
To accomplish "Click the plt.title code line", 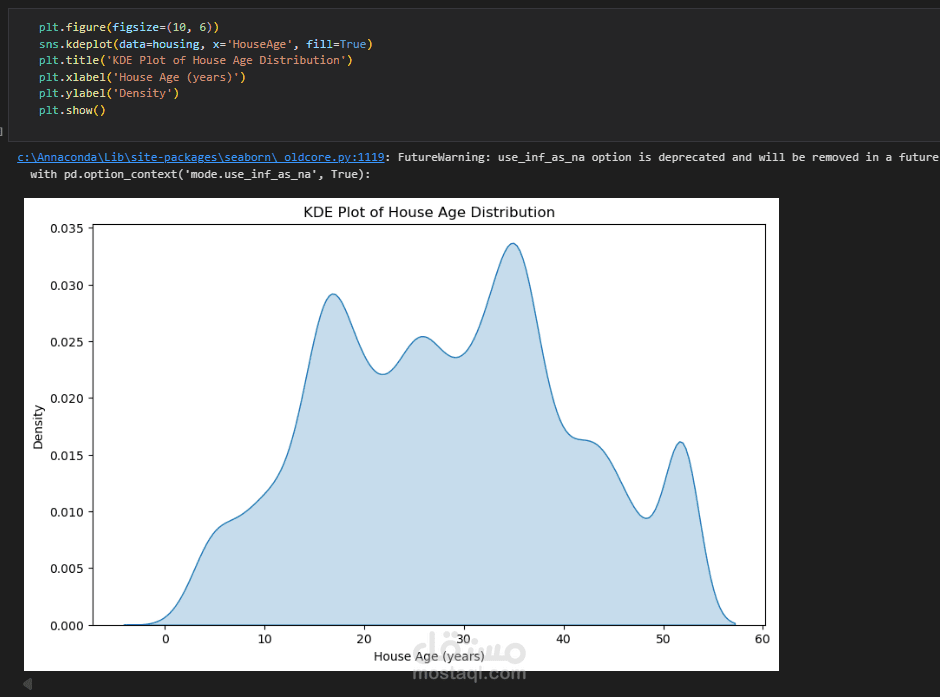I will [196, 60].
